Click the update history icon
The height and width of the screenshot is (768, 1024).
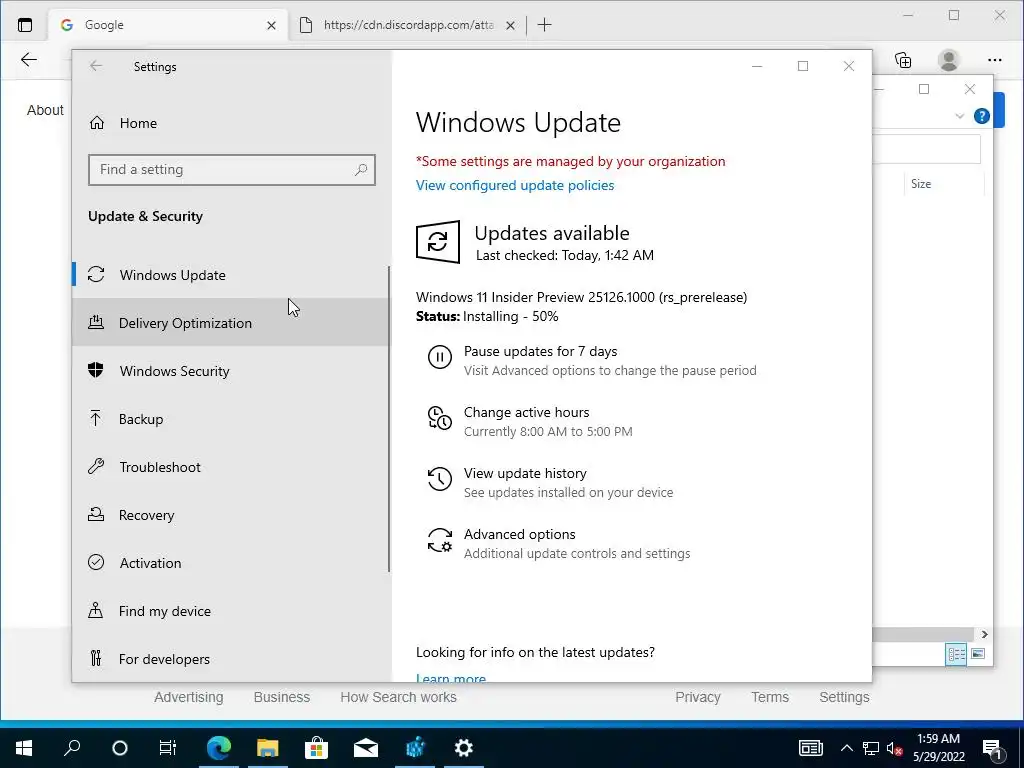pos(440,479)
